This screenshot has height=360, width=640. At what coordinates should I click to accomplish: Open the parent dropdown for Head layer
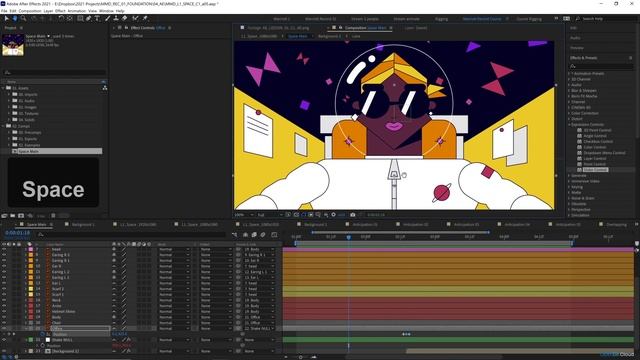tap(259, 249)
